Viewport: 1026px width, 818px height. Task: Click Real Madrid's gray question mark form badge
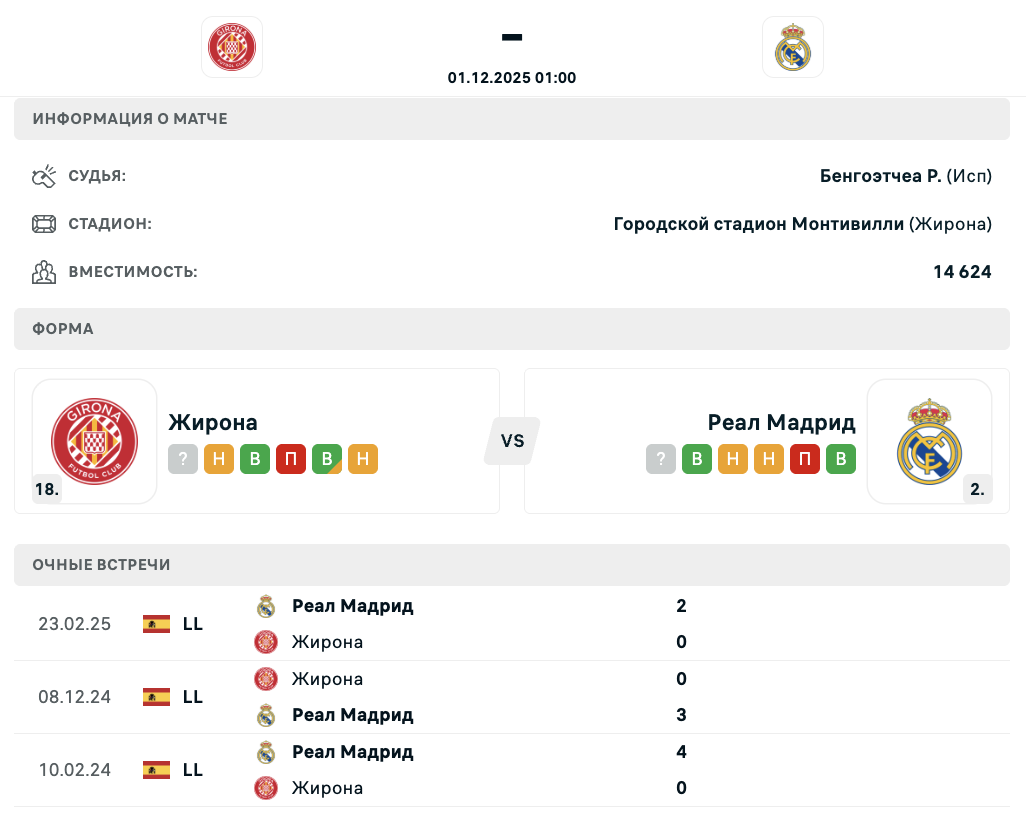coord(661,459)
